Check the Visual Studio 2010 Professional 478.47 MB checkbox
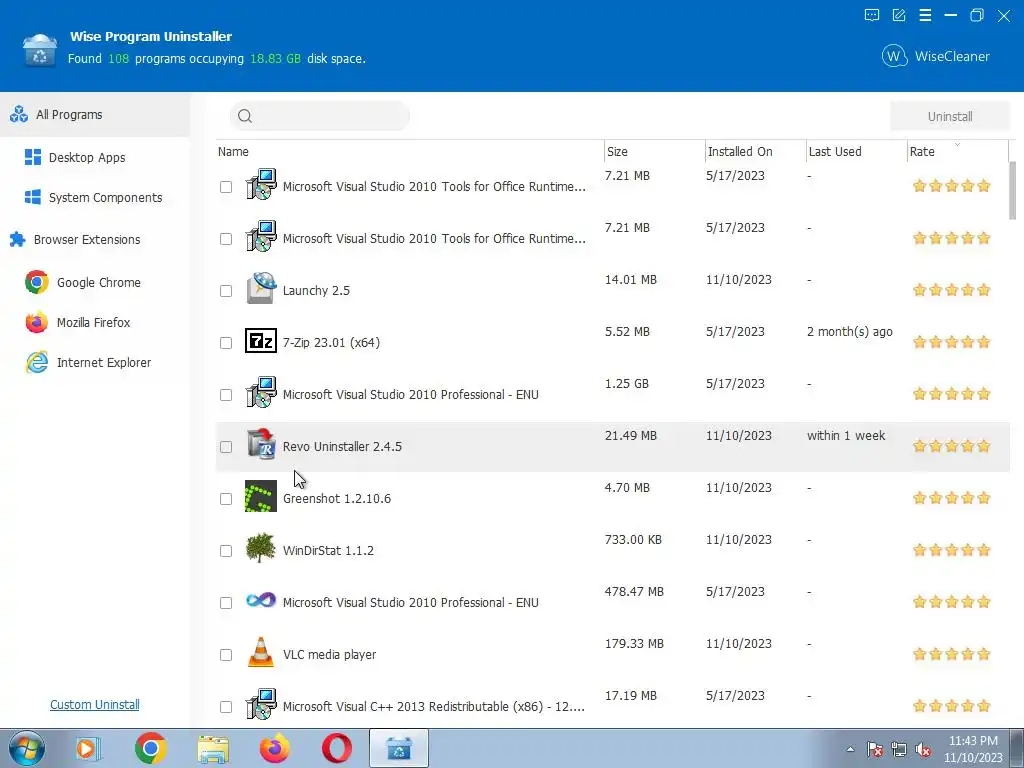 tap(226, 603)
